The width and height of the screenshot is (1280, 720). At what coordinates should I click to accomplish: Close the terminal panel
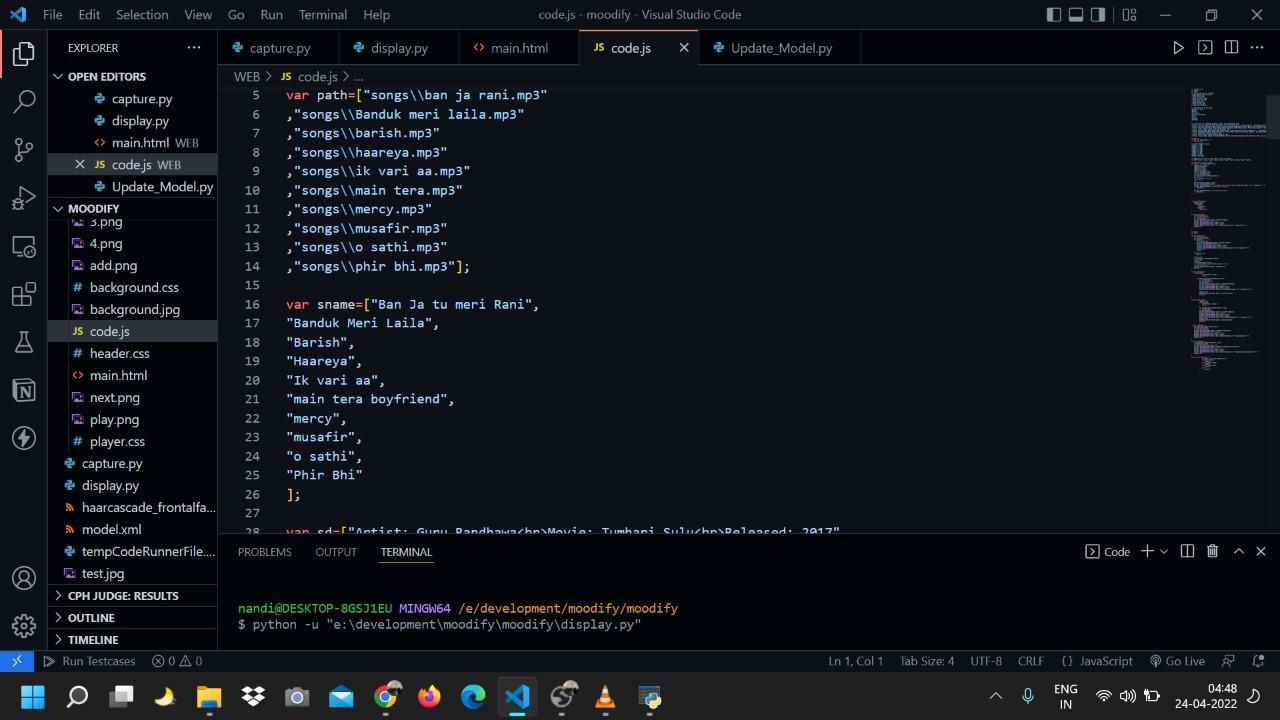[x=1261, y=551]
